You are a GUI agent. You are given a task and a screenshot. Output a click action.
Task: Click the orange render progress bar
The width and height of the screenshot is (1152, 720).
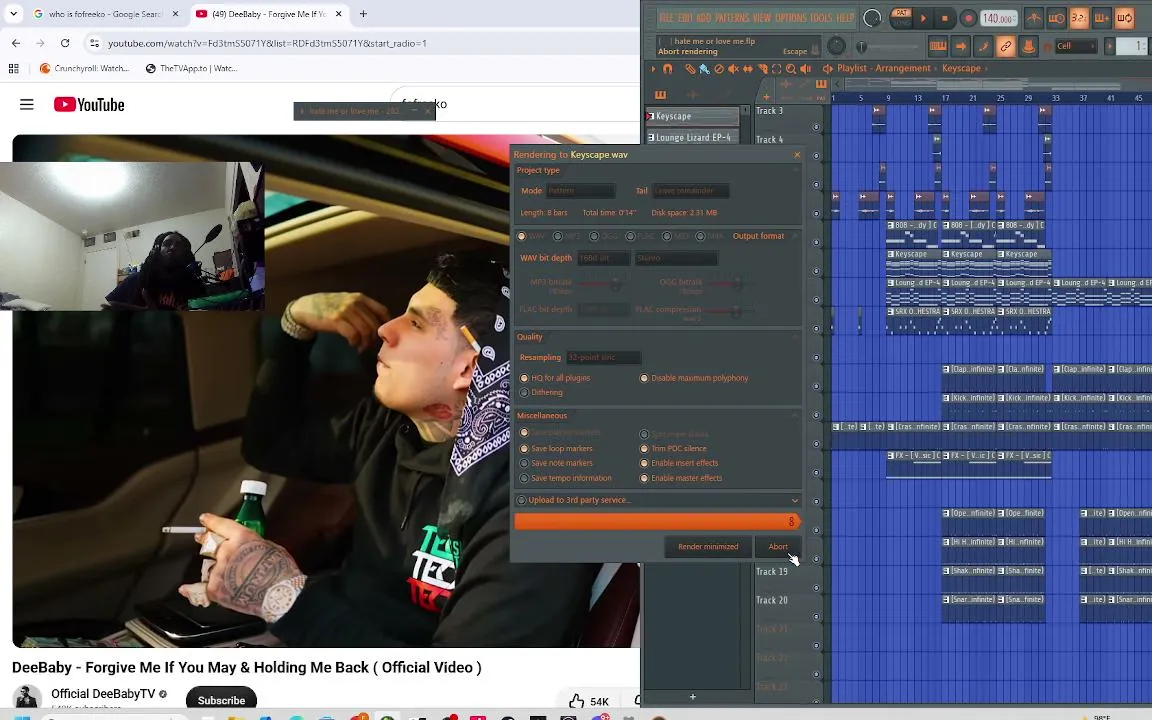click(x=657, y=522)
